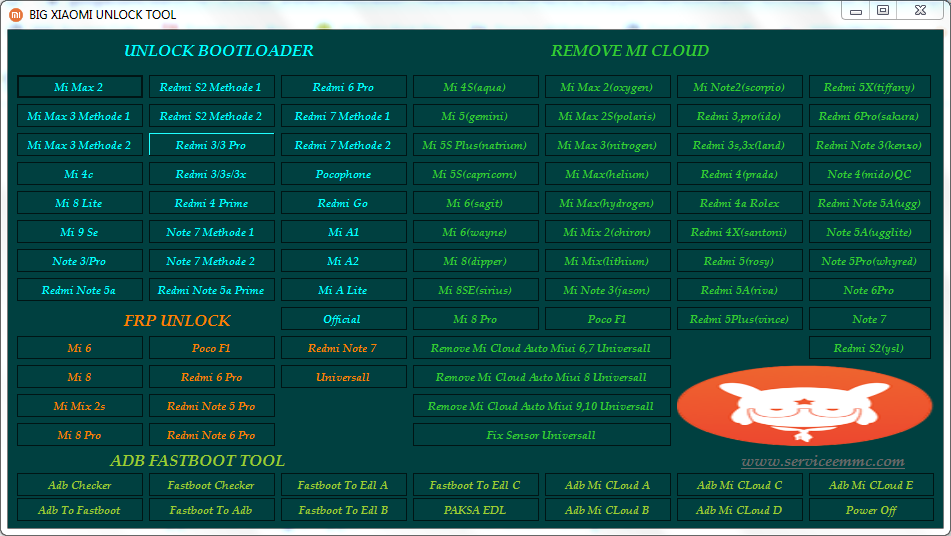Click Mi A Lite button
951x536 pixels.
point(344,290)
